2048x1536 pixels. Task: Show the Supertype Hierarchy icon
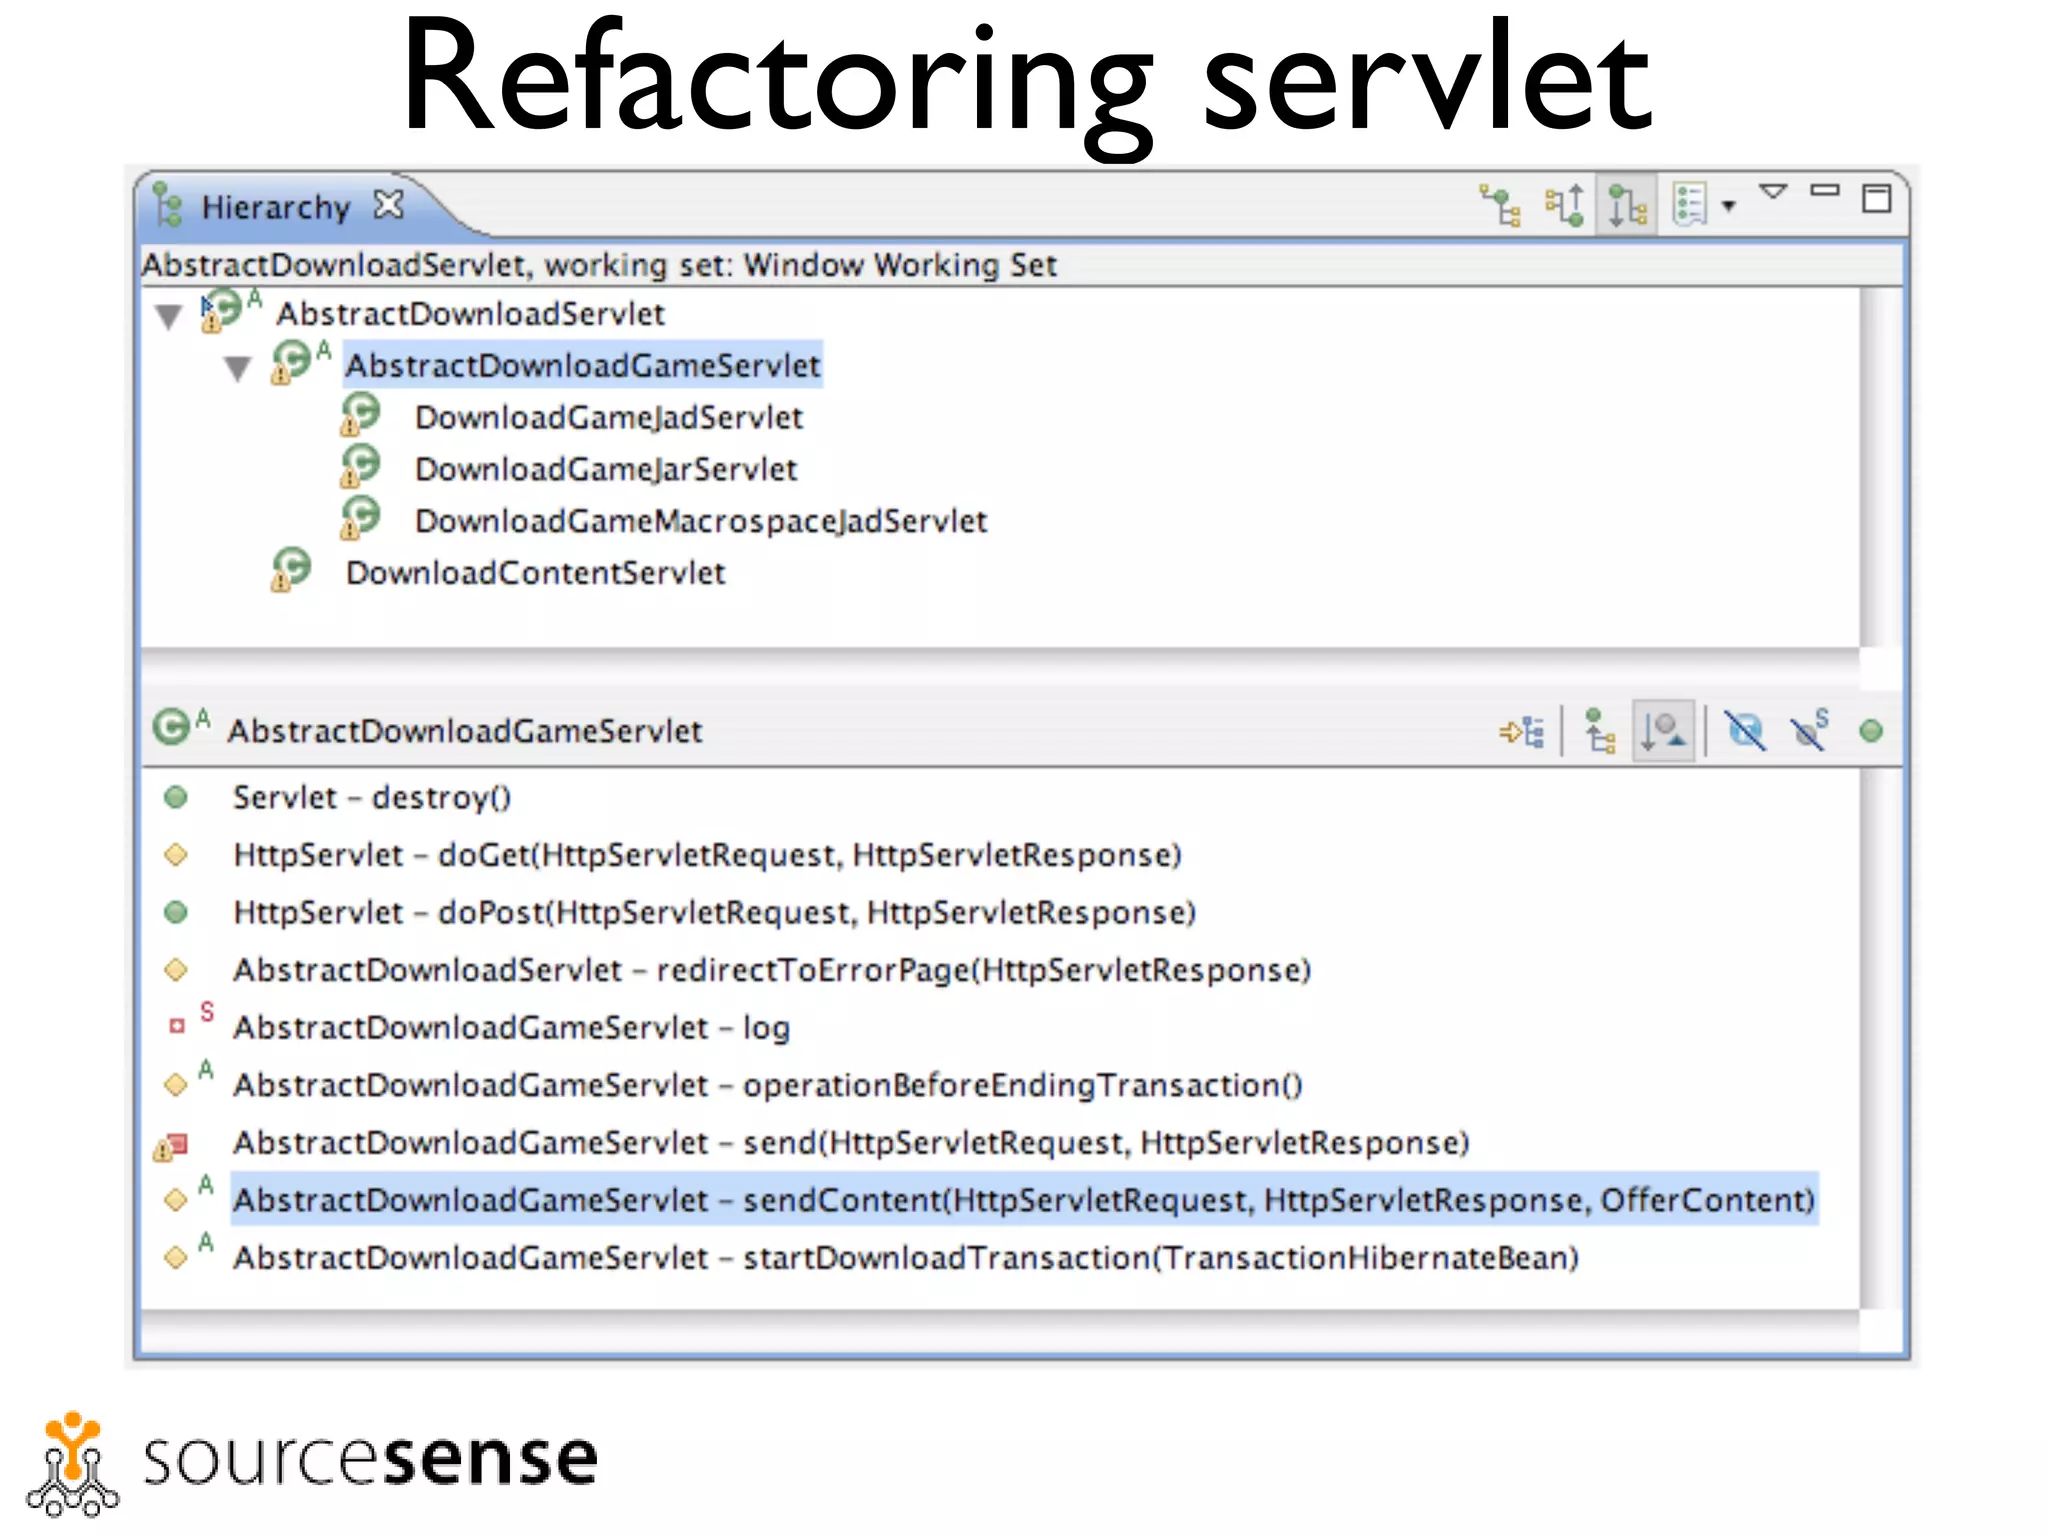pyautogui.click(x=1565, y=205)
